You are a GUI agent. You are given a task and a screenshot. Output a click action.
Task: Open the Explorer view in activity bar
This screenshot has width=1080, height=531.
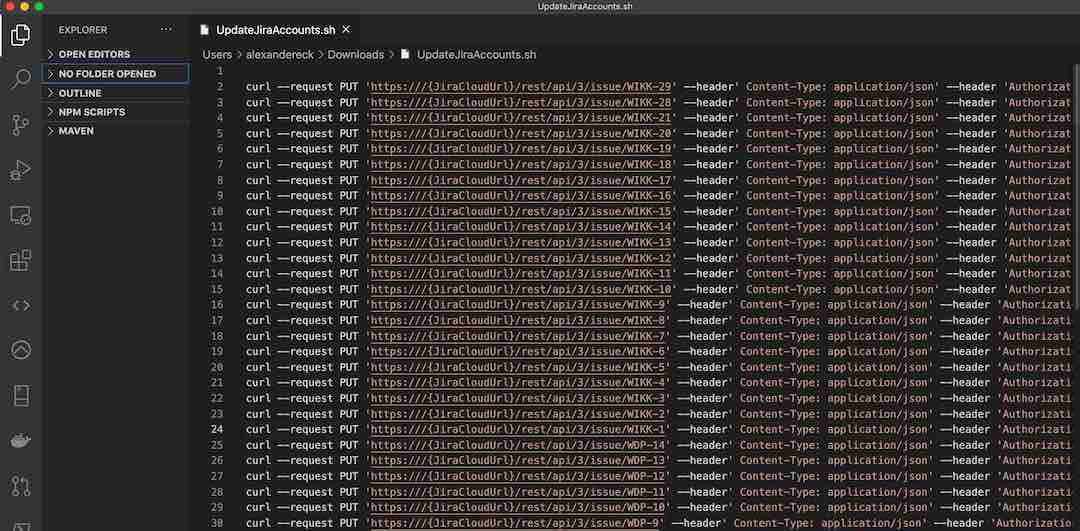[21, 34]
